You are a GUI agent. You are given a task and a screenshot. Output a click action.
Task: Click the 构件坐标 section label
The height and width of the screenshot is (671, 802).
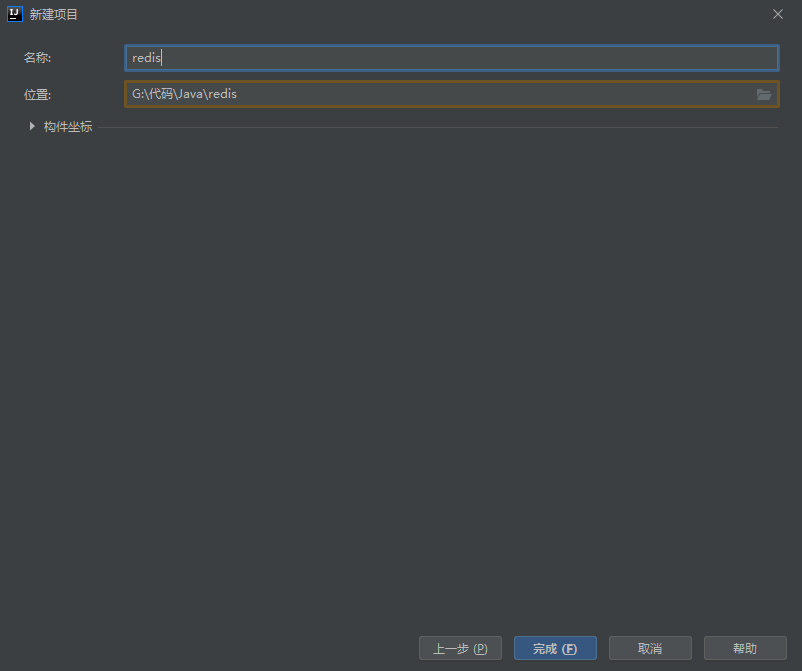[x=67, y=127]
